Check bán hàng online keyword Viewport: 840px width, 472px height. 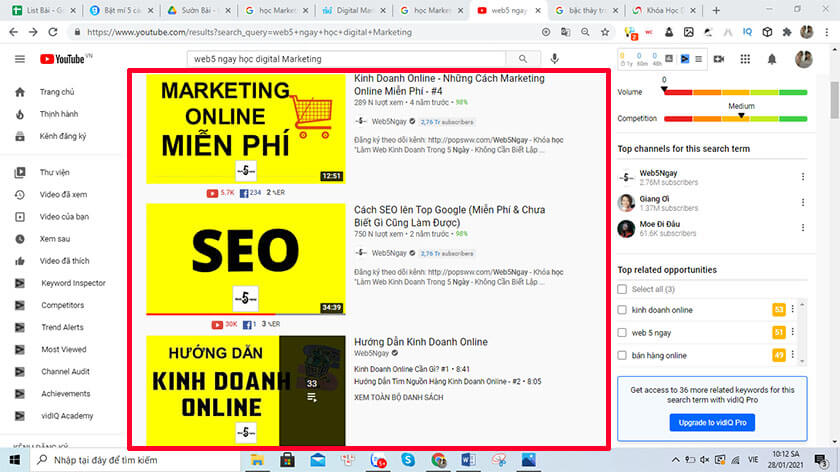622,355
